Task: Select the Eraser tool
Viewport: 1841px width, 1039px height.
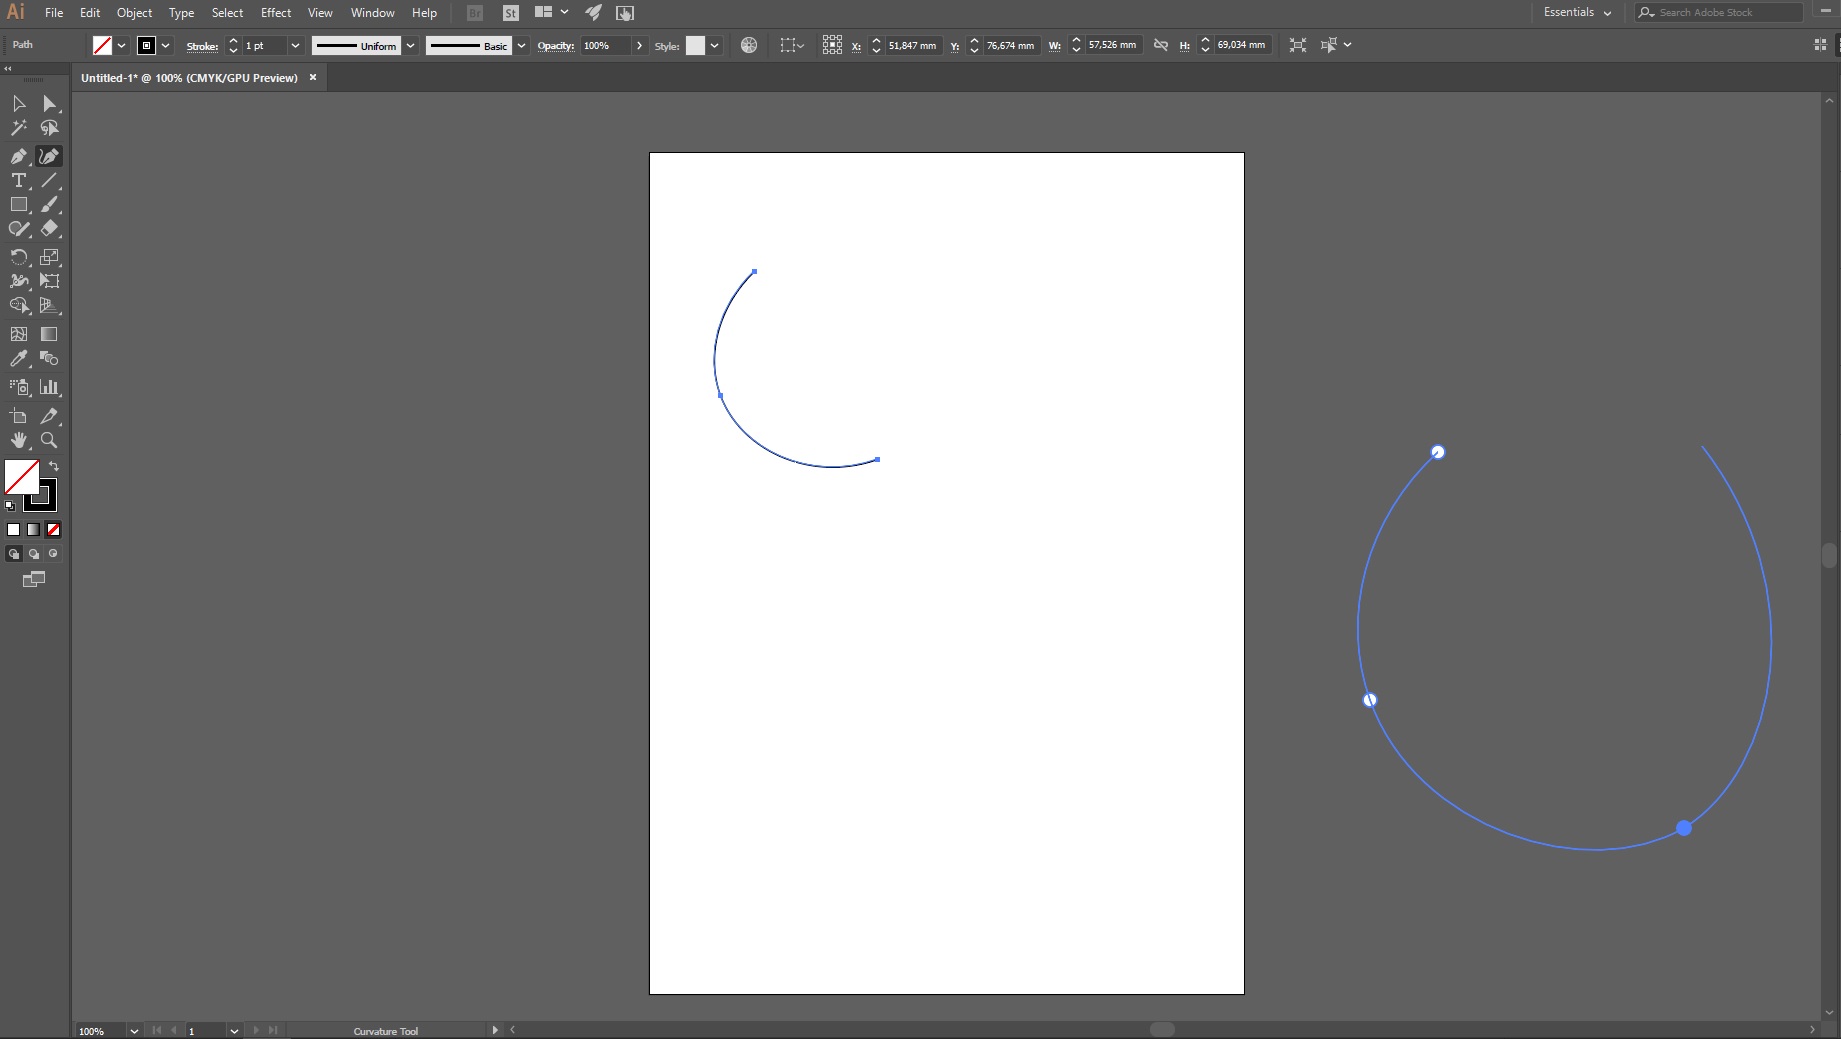Action: (x=49, y=229)
